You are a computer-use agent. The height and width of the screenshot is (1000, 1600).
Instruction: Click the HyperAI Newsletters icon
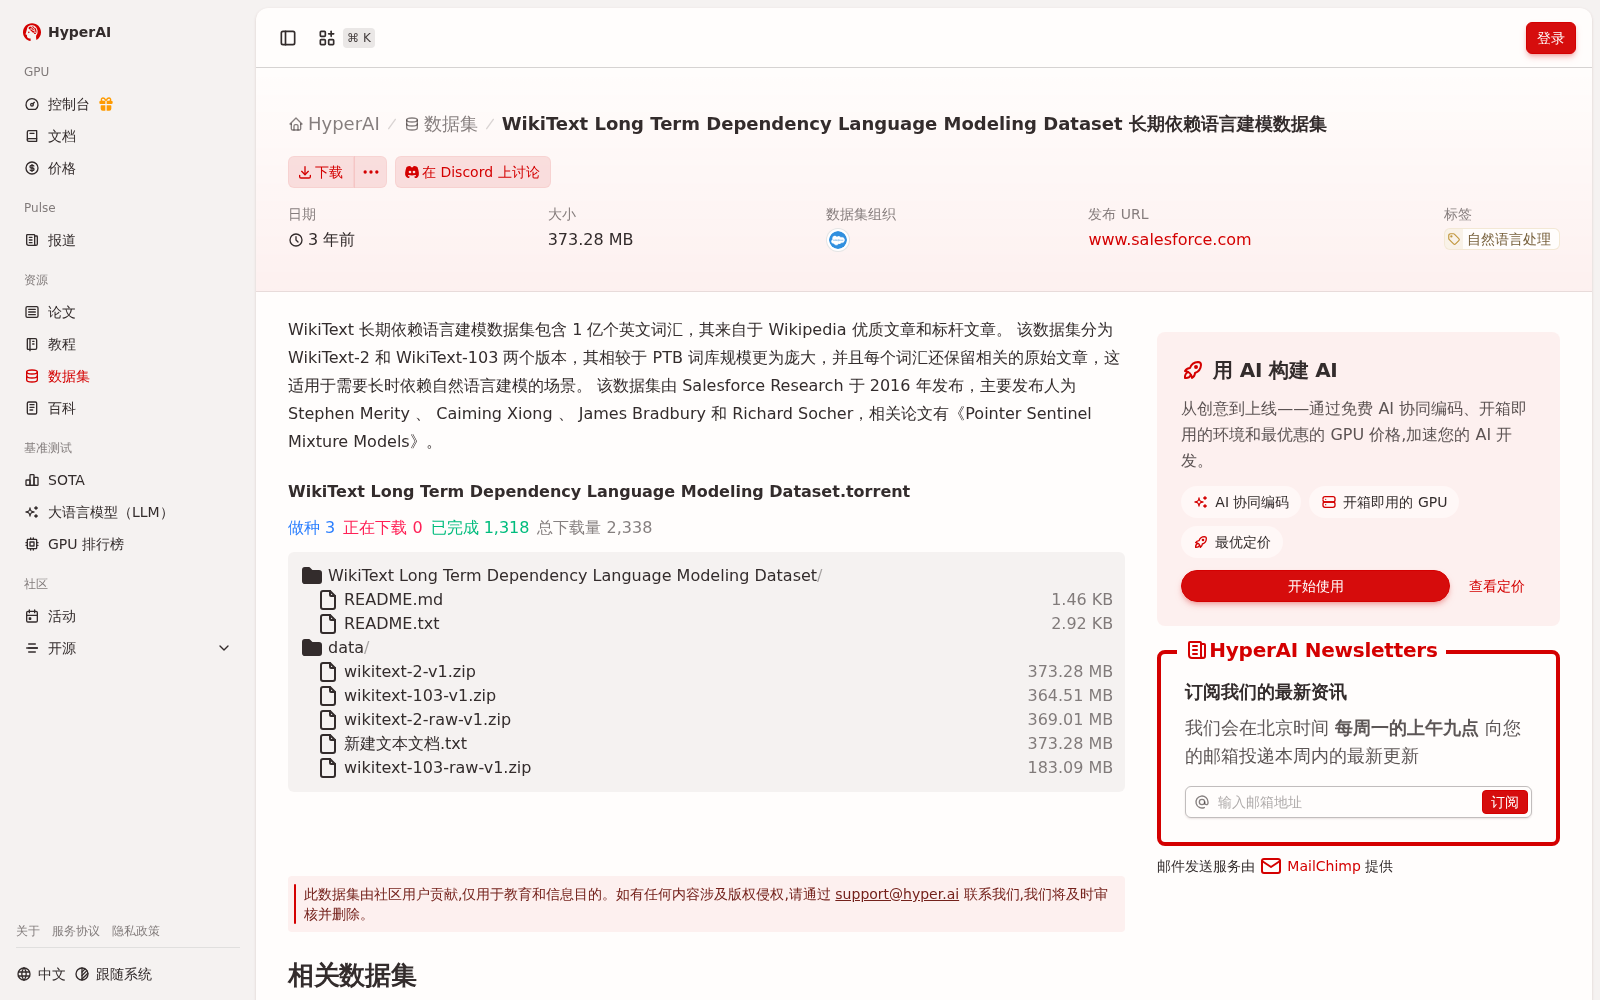[1196, 650]
